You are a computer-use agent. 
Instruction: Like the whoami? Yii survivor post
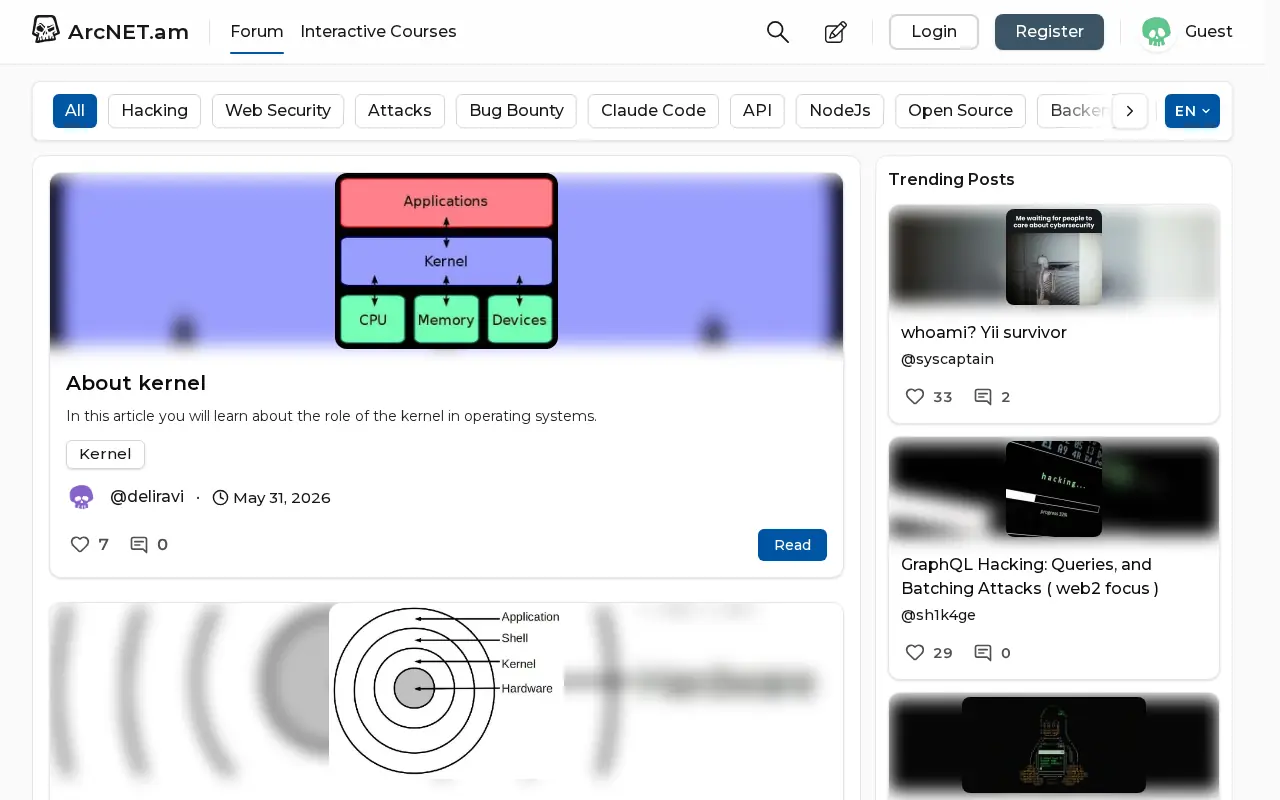(915, 396)
